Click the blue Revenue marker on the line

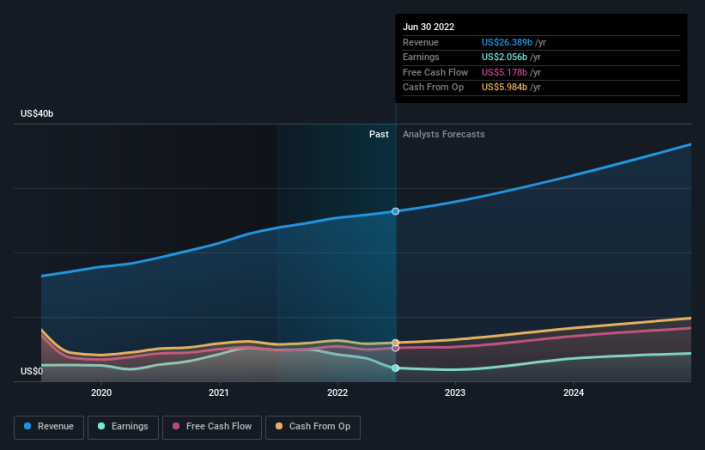(396, 211)
